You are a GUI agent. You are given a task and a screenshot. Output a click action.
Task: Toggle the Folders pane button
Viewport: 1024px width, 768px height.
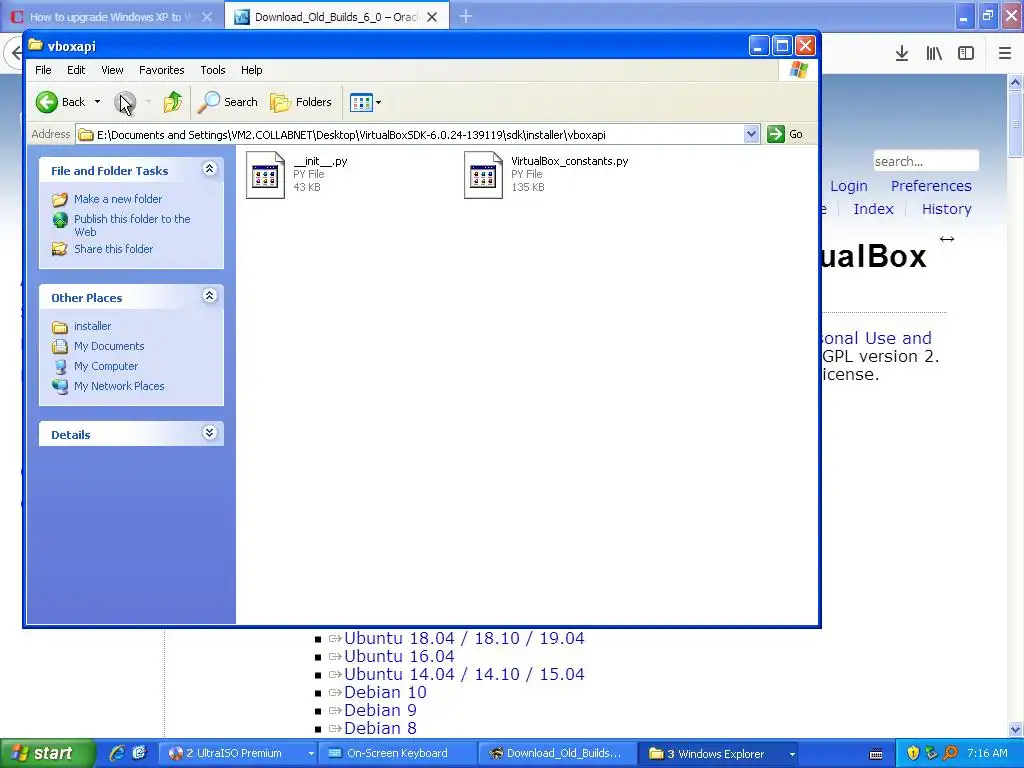click(x=301, y=102)
